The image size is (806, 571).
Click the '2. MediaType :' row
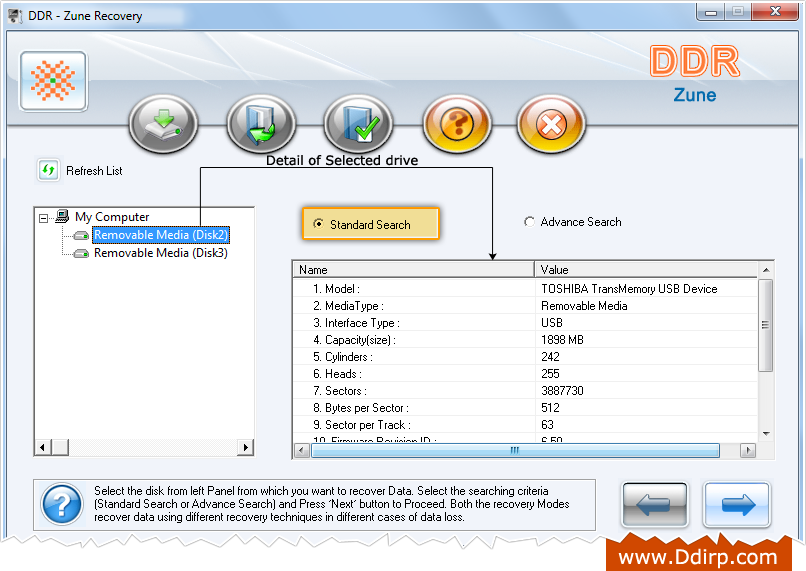click(525, 306)
